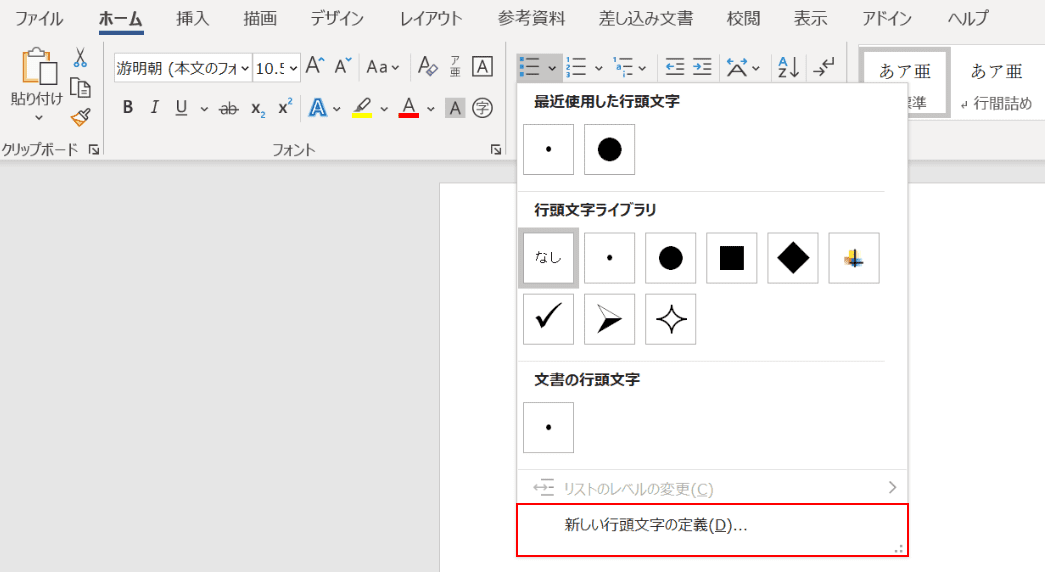Viewport: 1045px width, 572px height.
Task: Choose the arrowhead bullet in library
Action: [x=609, y=319]
